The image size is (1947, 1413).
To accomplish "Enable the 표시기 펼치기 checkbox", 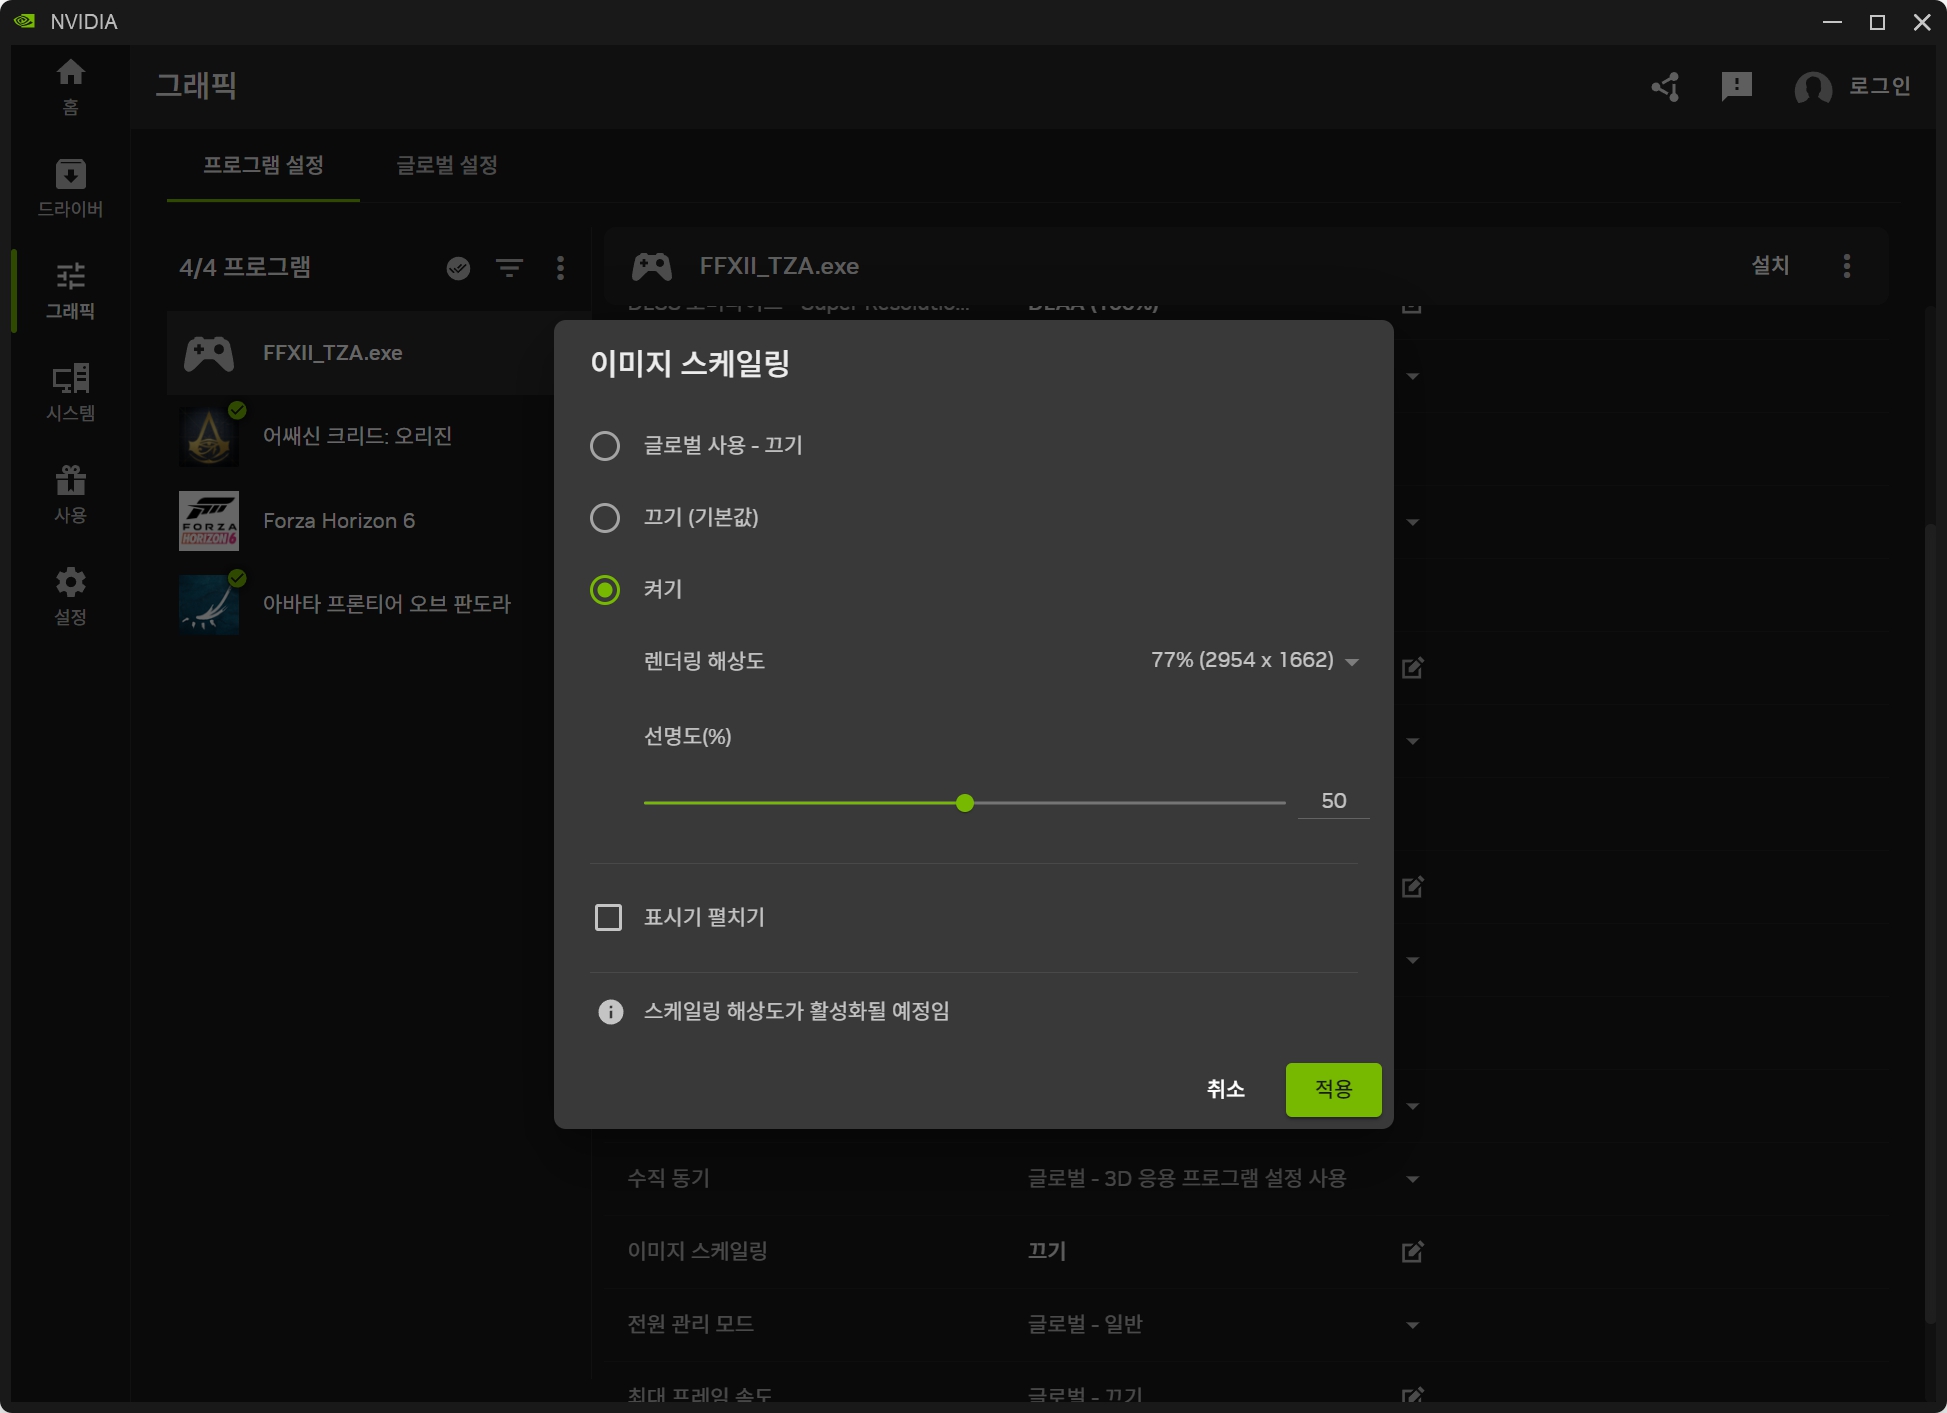I will tap(608, 917).
